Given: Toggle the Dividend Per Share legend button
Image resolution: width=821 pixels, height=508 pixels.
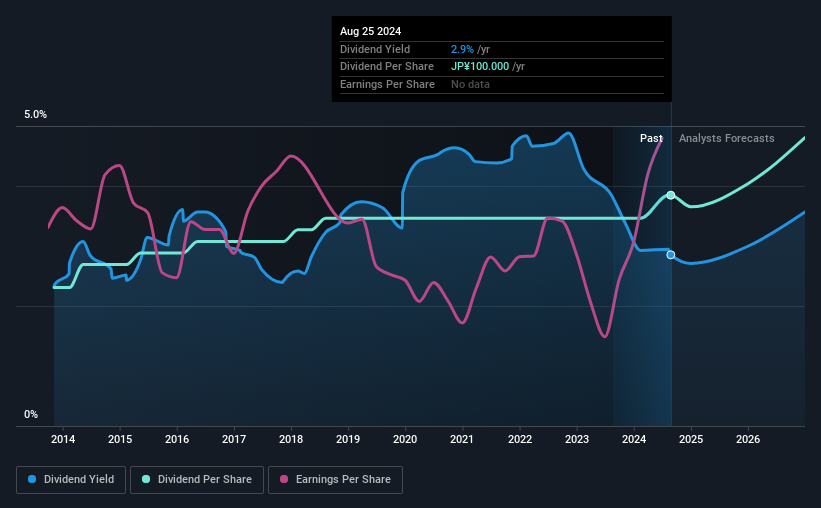Looking at the screenshot, I should point(197,480).
